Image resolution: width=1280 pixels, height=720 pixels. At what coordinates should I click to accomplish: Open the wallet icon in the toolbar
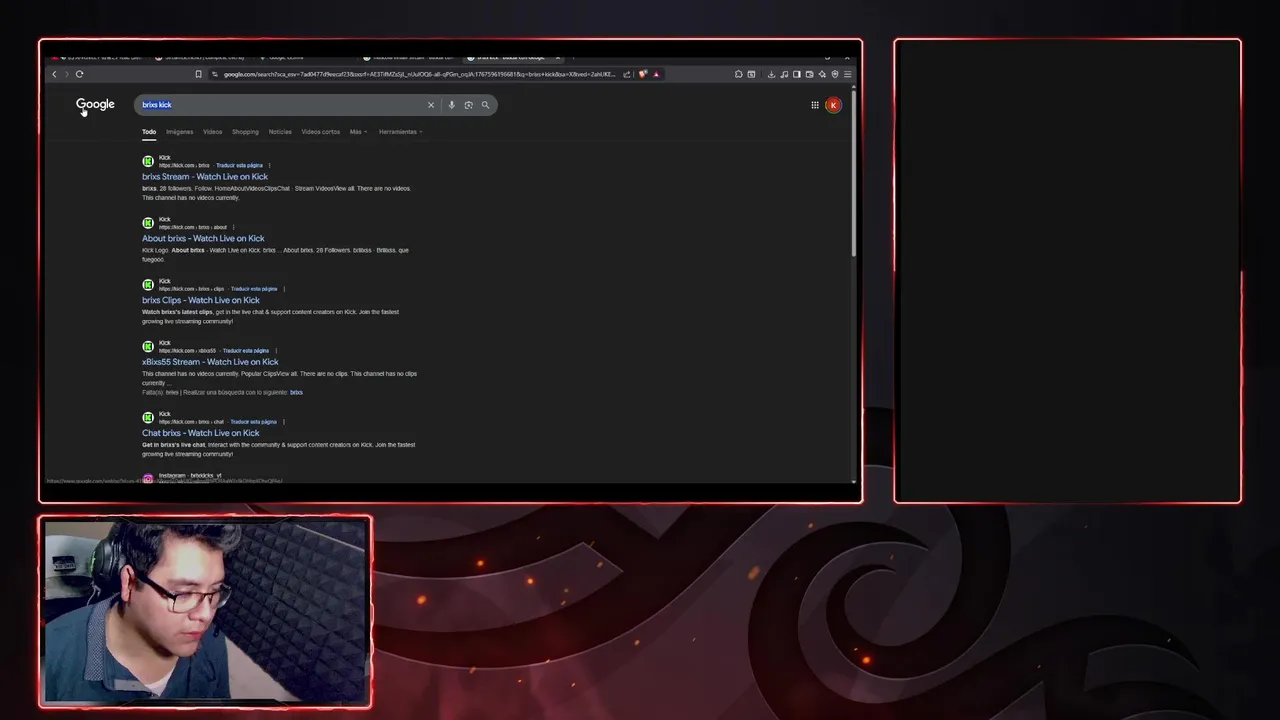point(809,74)
